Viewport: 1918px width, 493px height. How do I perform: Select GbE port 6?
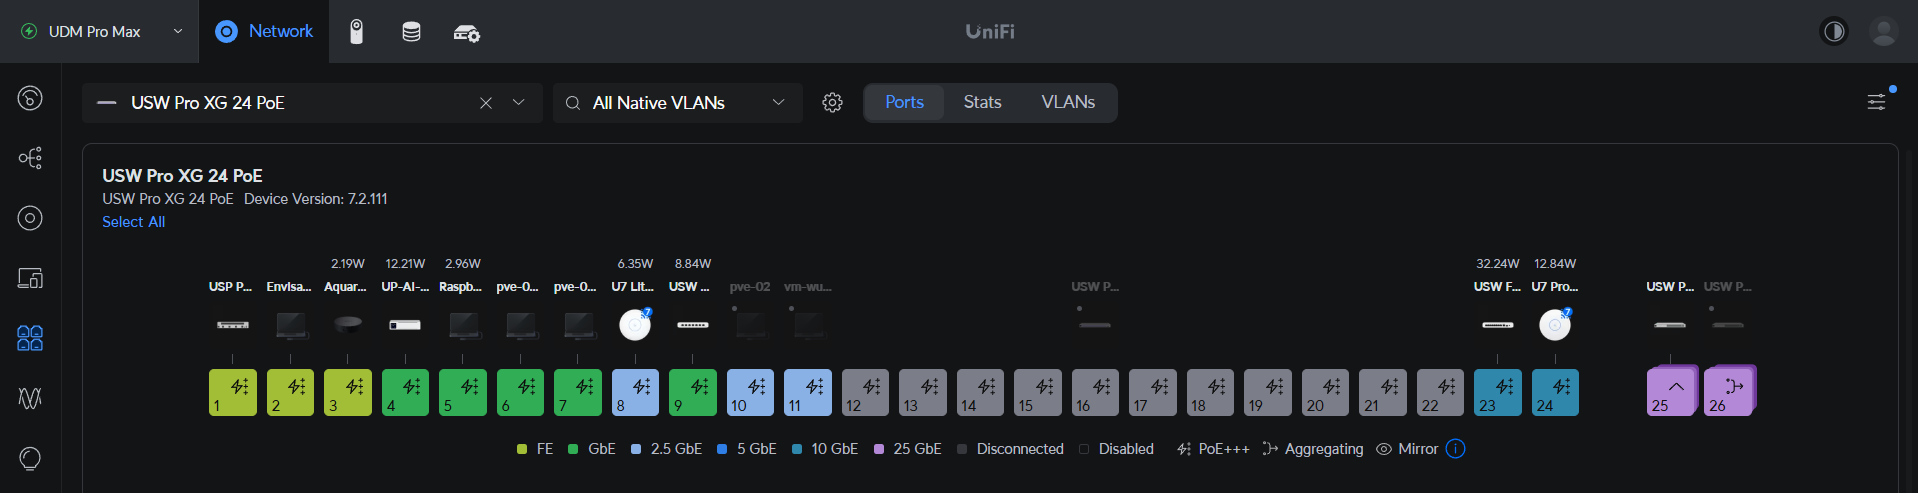coord(520,392)
